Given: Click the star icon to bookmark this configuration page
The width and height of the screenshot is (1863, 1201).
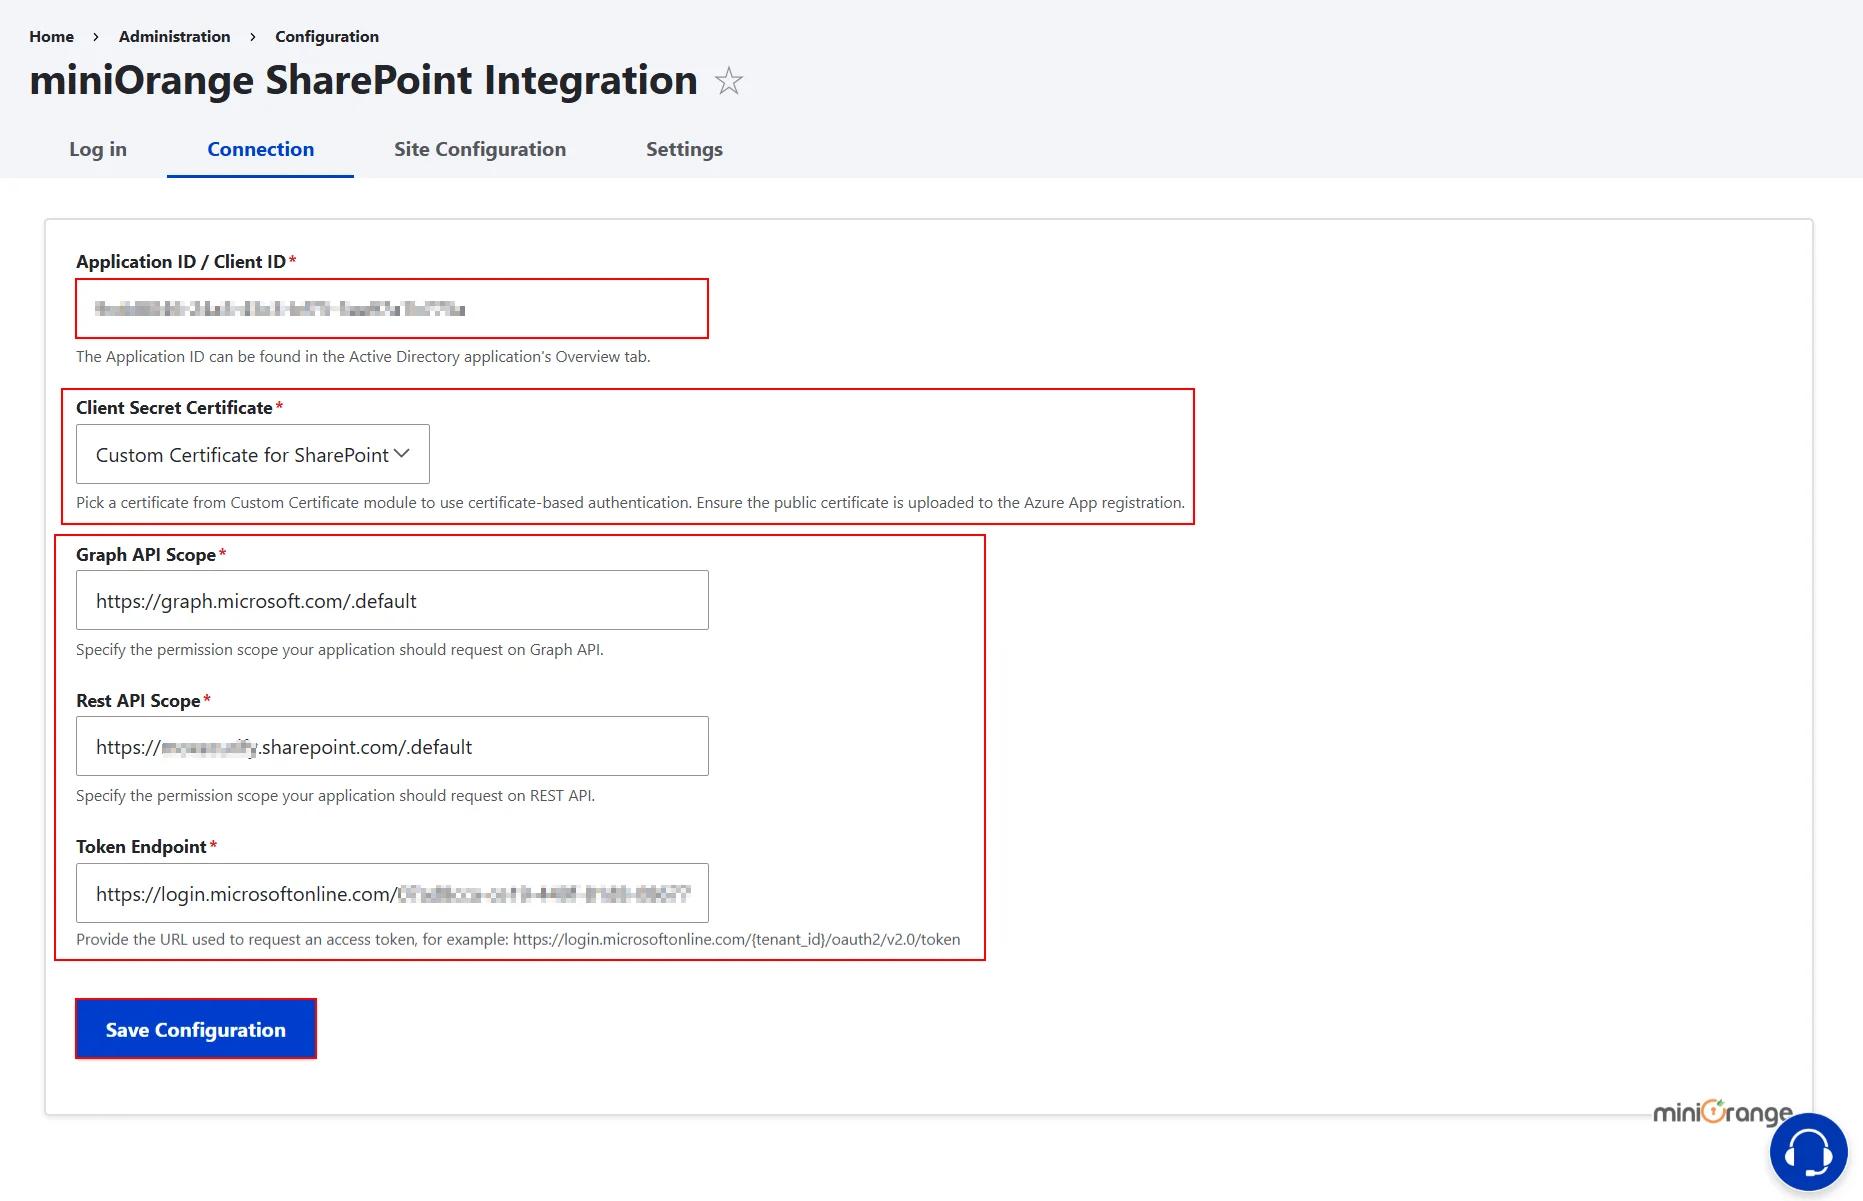Looking at the screenshot, I should pyautogui.click(x=729, y=81).
